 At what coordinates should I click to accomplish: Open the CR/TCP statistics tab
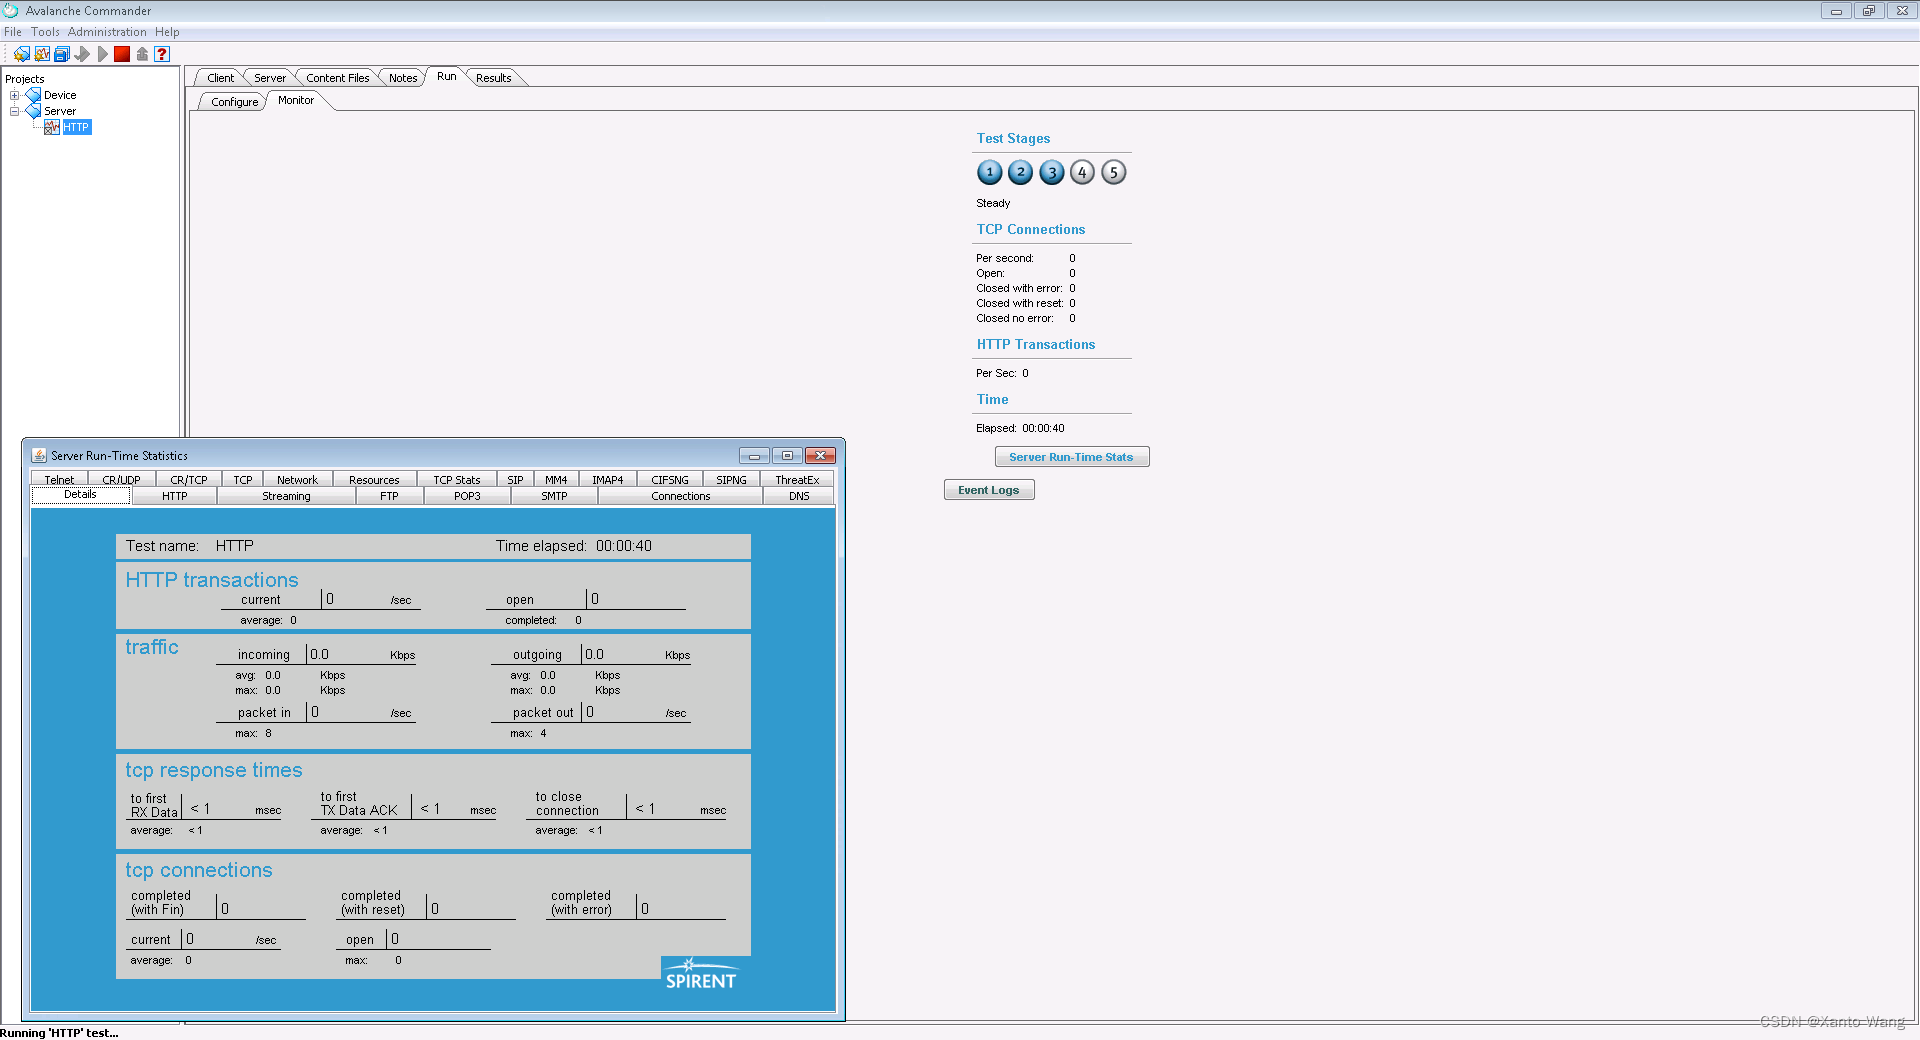point(188,480)
